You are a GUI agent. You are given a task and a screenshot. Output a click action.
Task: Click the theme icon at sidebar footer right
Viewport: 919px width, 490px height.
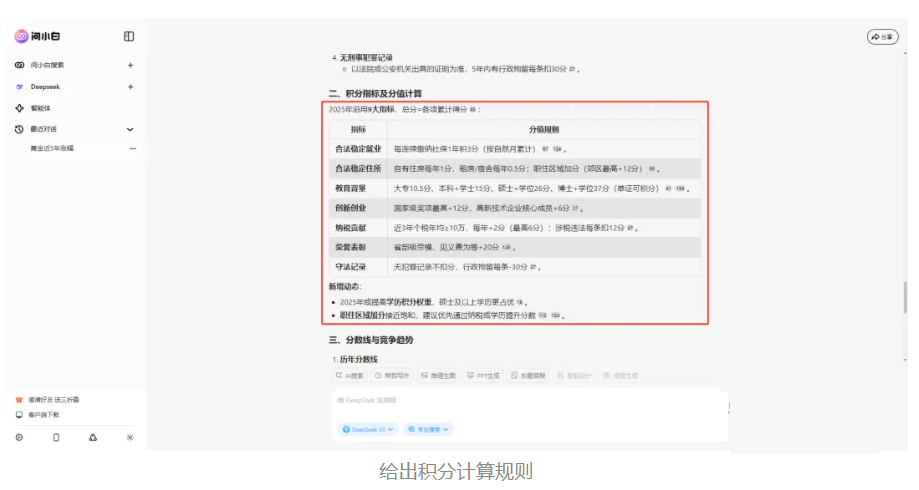point(130,437)
